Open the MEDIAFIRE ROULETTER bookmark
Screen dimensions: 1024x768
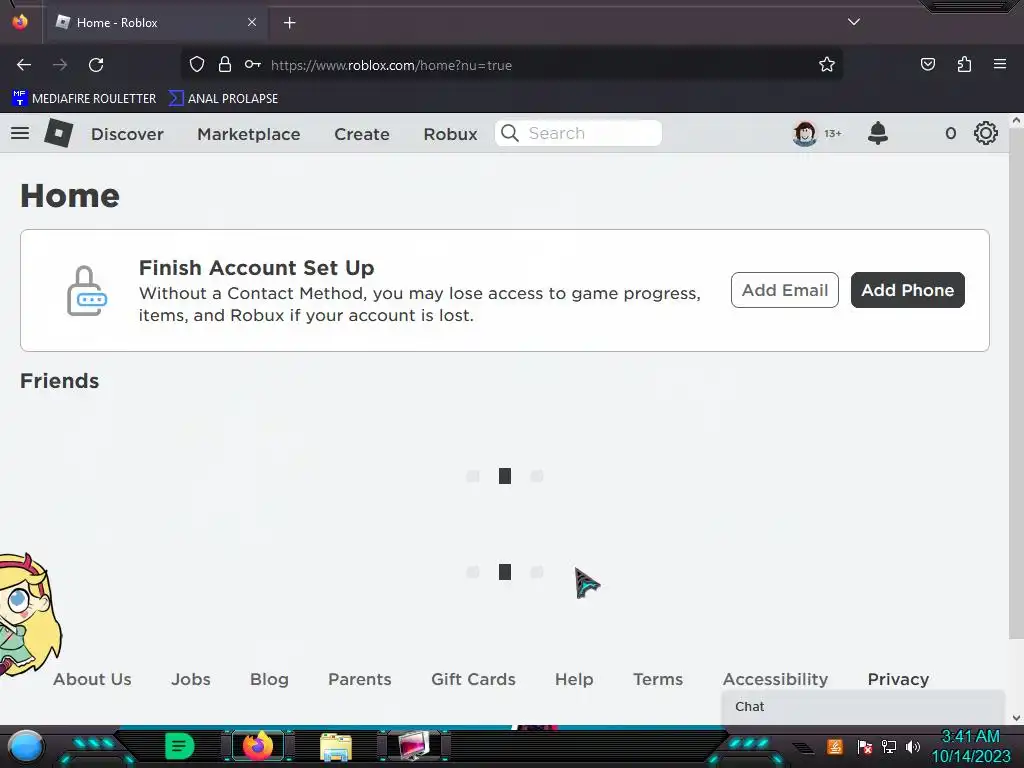point(84,99)
